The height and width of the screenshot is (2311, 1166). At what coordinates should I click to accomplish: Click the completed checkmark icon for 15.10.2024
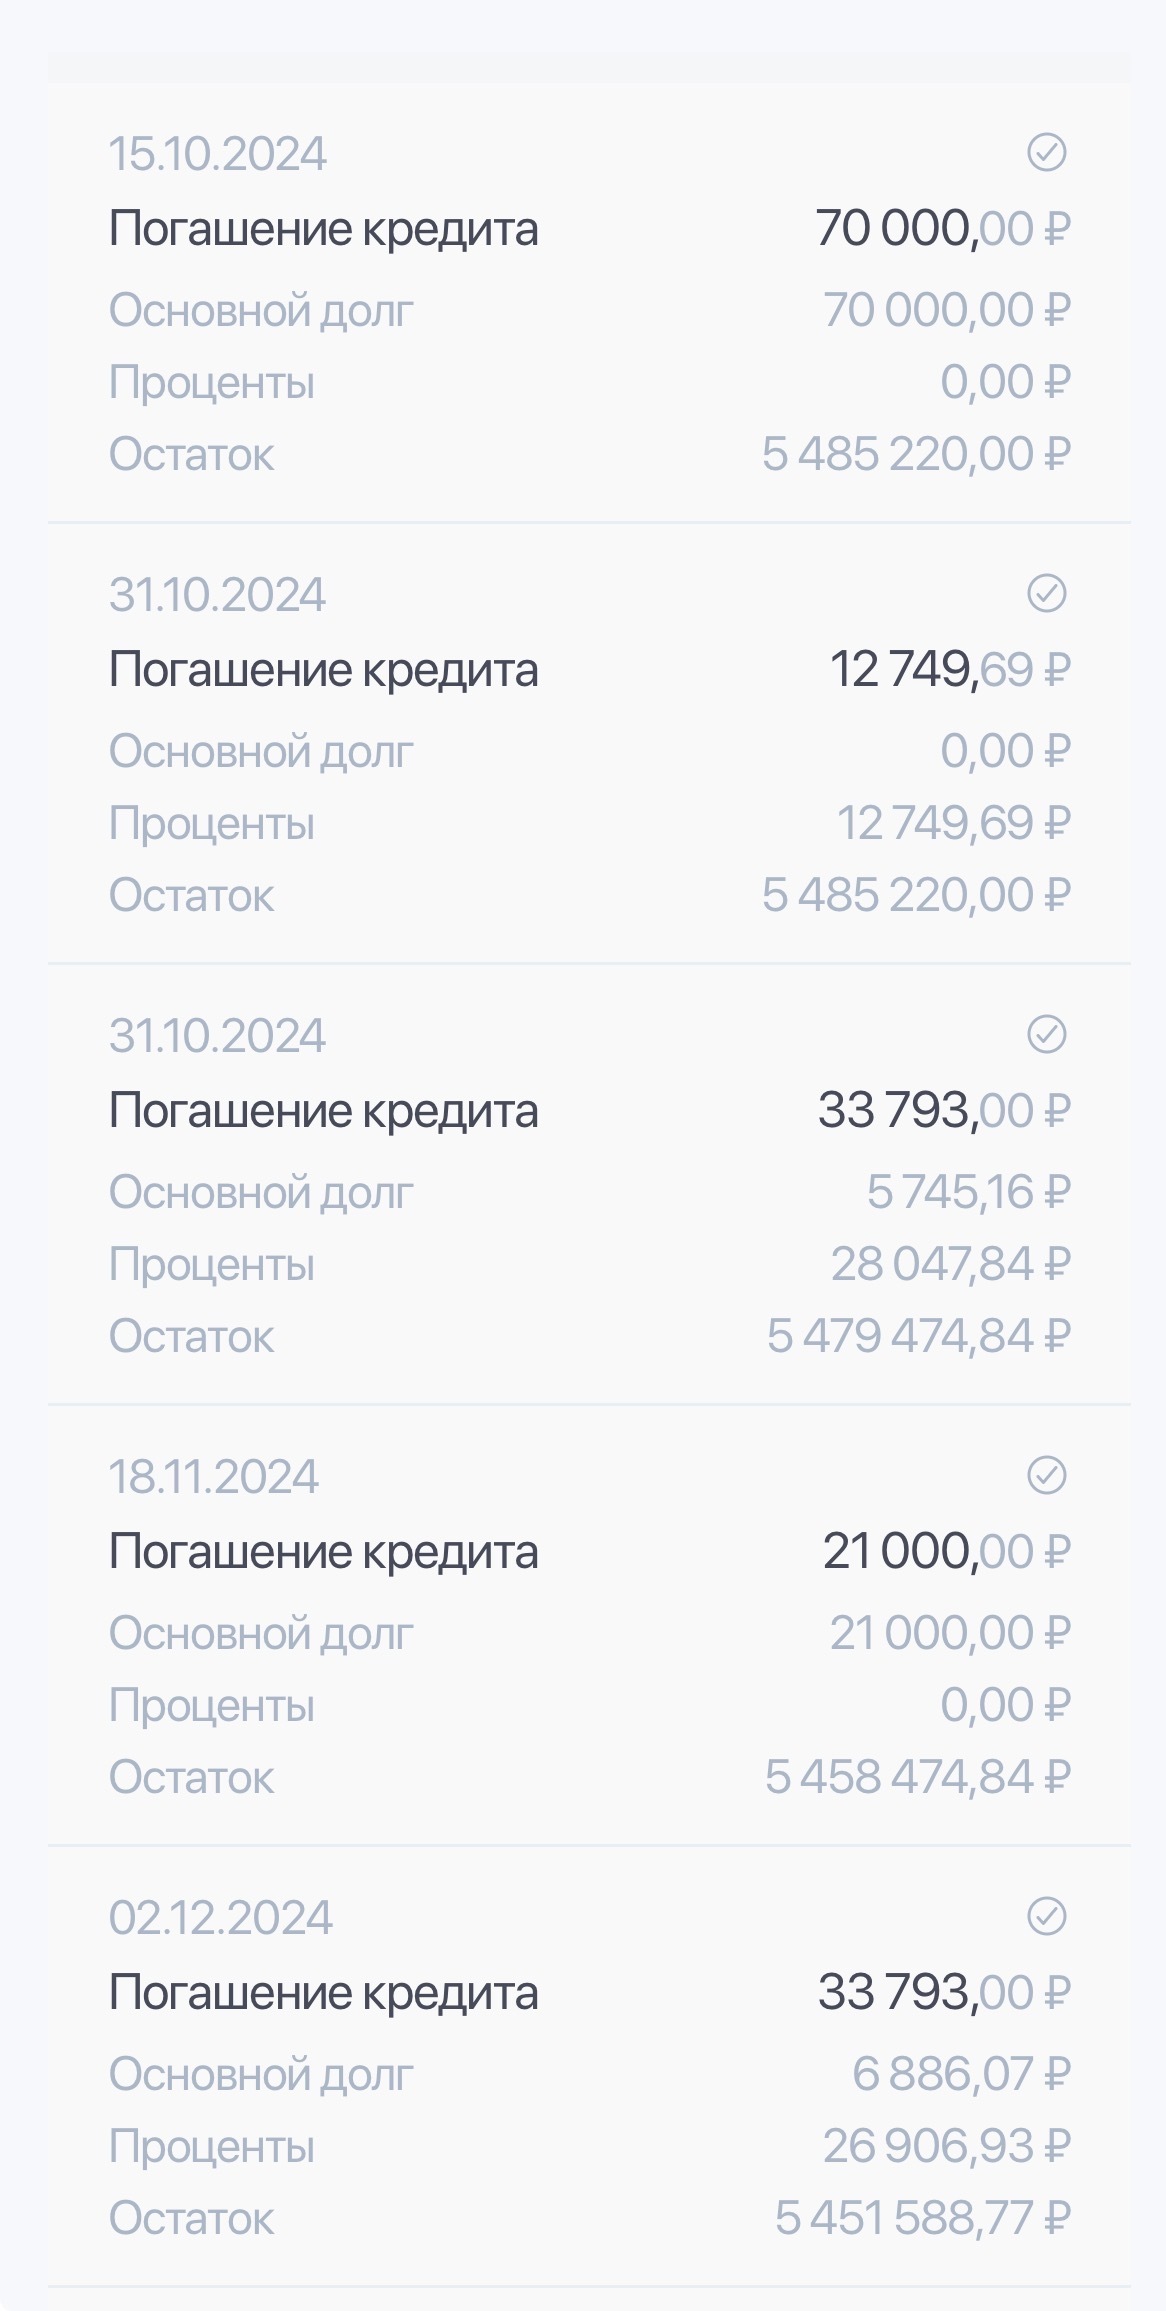coord(1046,153)
